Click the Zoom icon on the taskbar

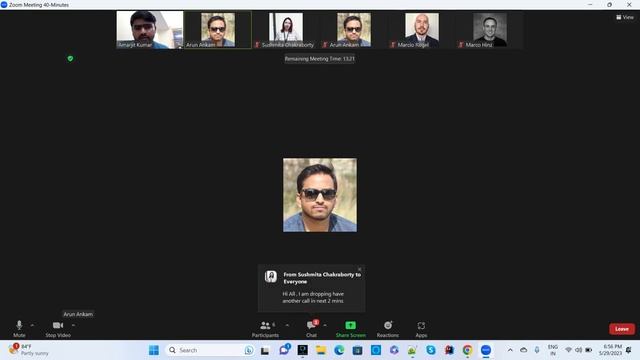(486, 350)
